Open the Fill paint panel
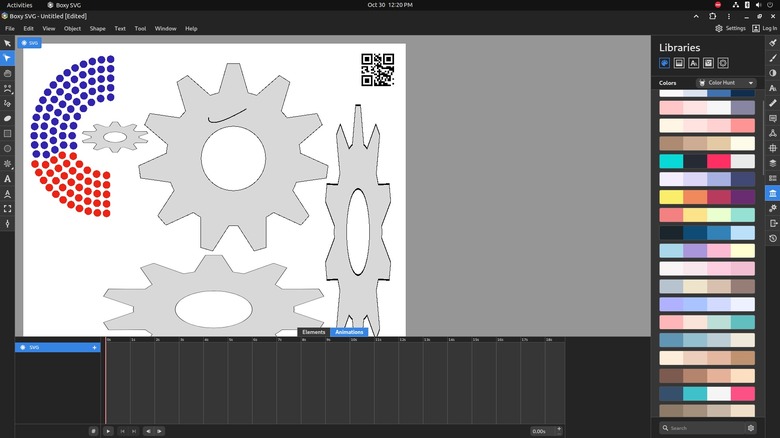Viewport: 780px width, 438px height. coord(772,43)
